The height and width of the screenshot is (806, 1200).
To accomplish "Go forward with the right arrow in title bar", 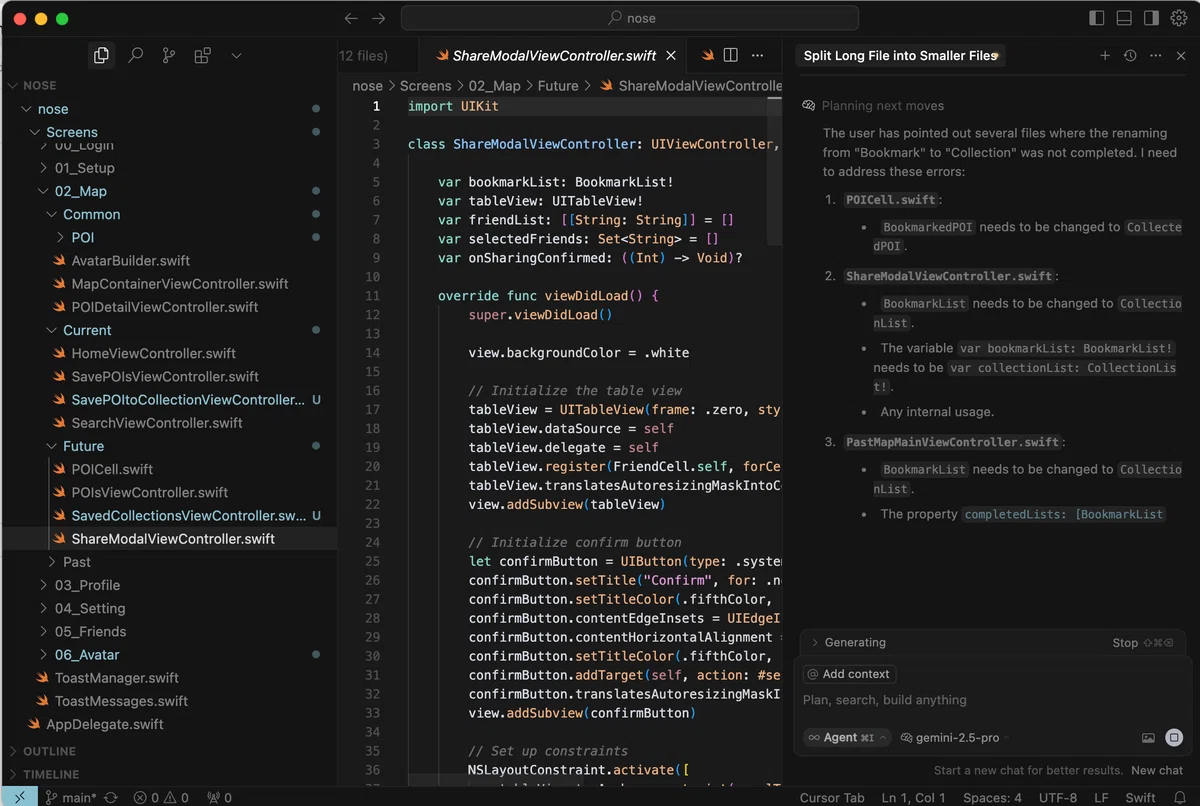I will click(x=378, y=18).
